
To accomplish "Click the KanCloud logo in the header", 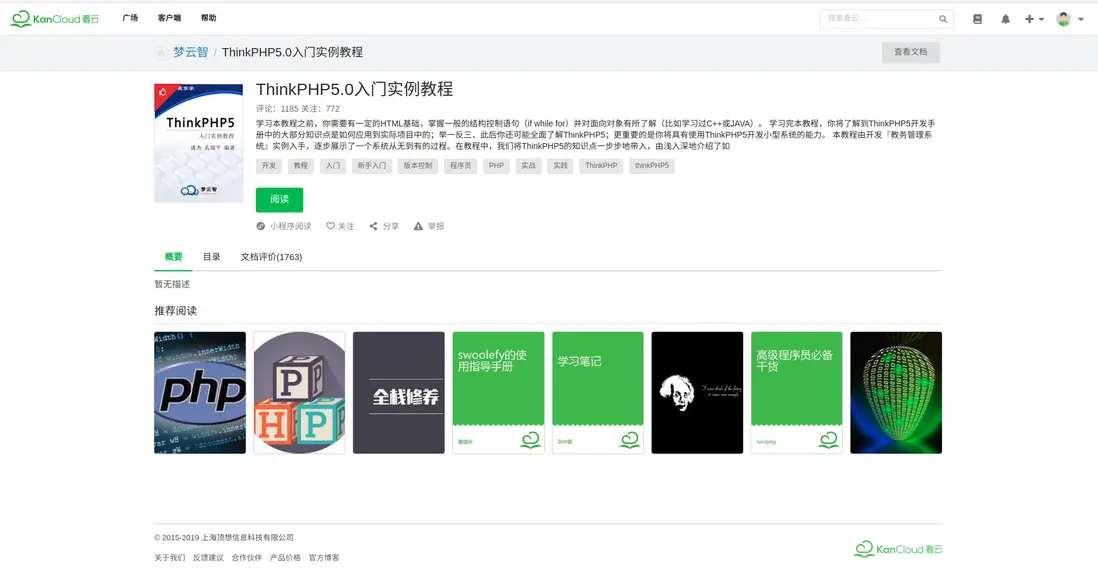I will click(55, 19).
